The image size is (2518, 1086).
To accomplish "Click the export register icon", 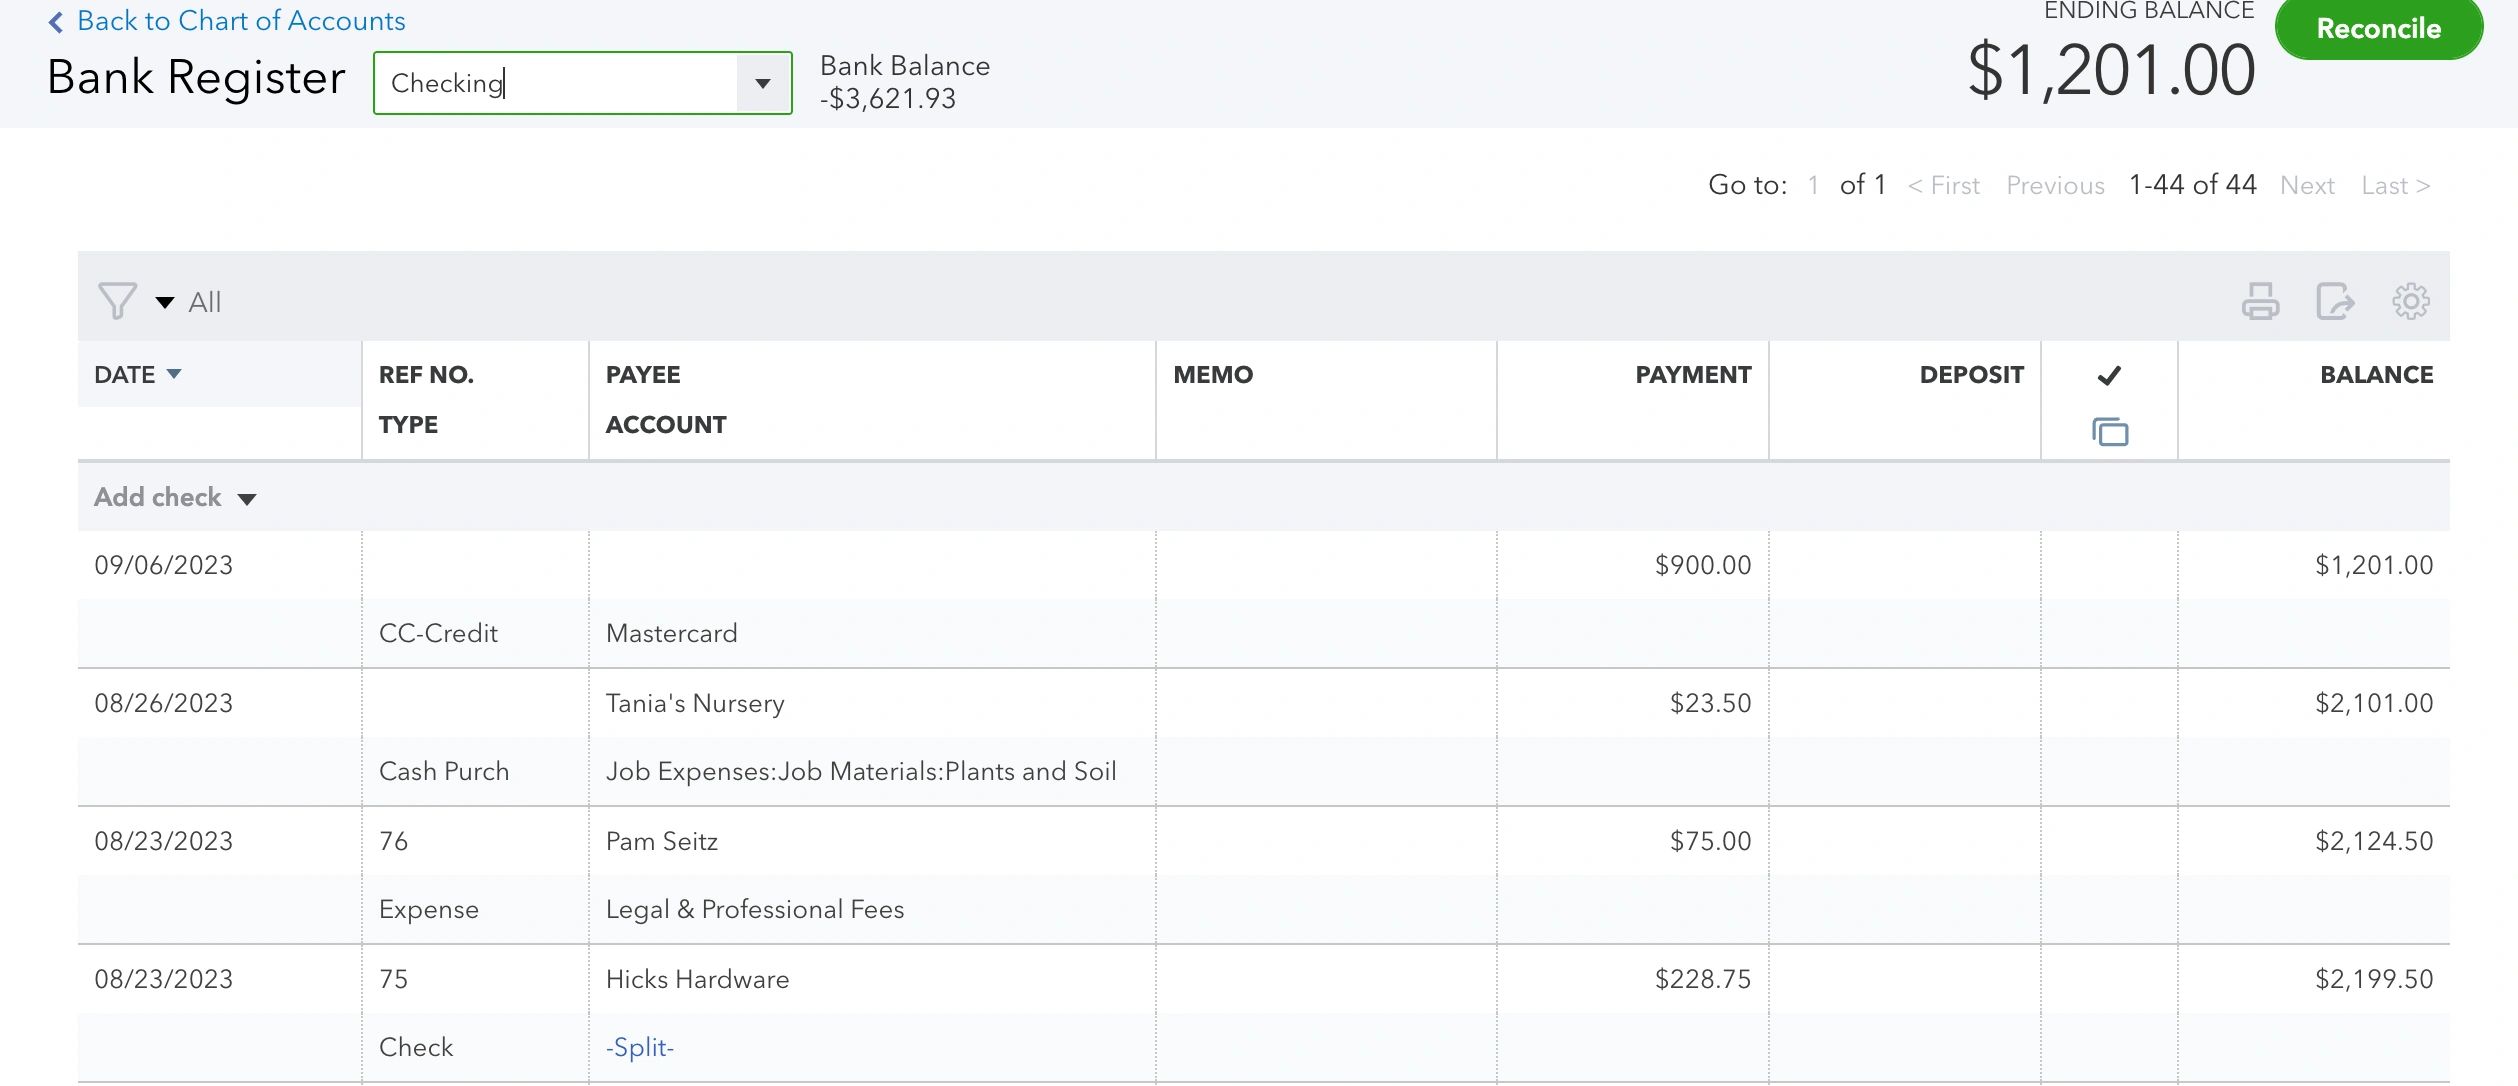I will click(x=2336, y=300).
